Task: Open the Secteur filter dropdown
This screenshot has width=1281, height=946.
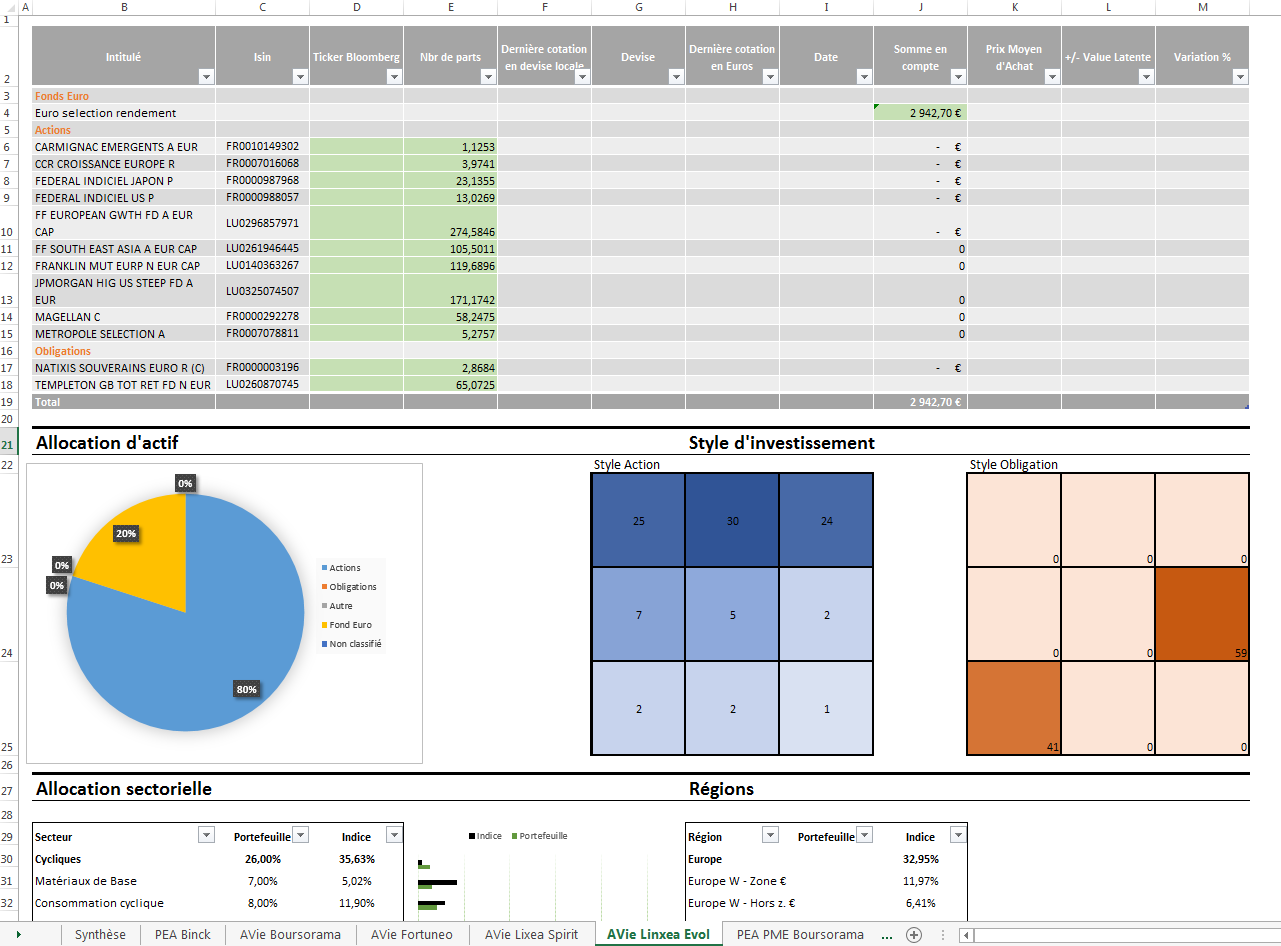Action: 207,835
